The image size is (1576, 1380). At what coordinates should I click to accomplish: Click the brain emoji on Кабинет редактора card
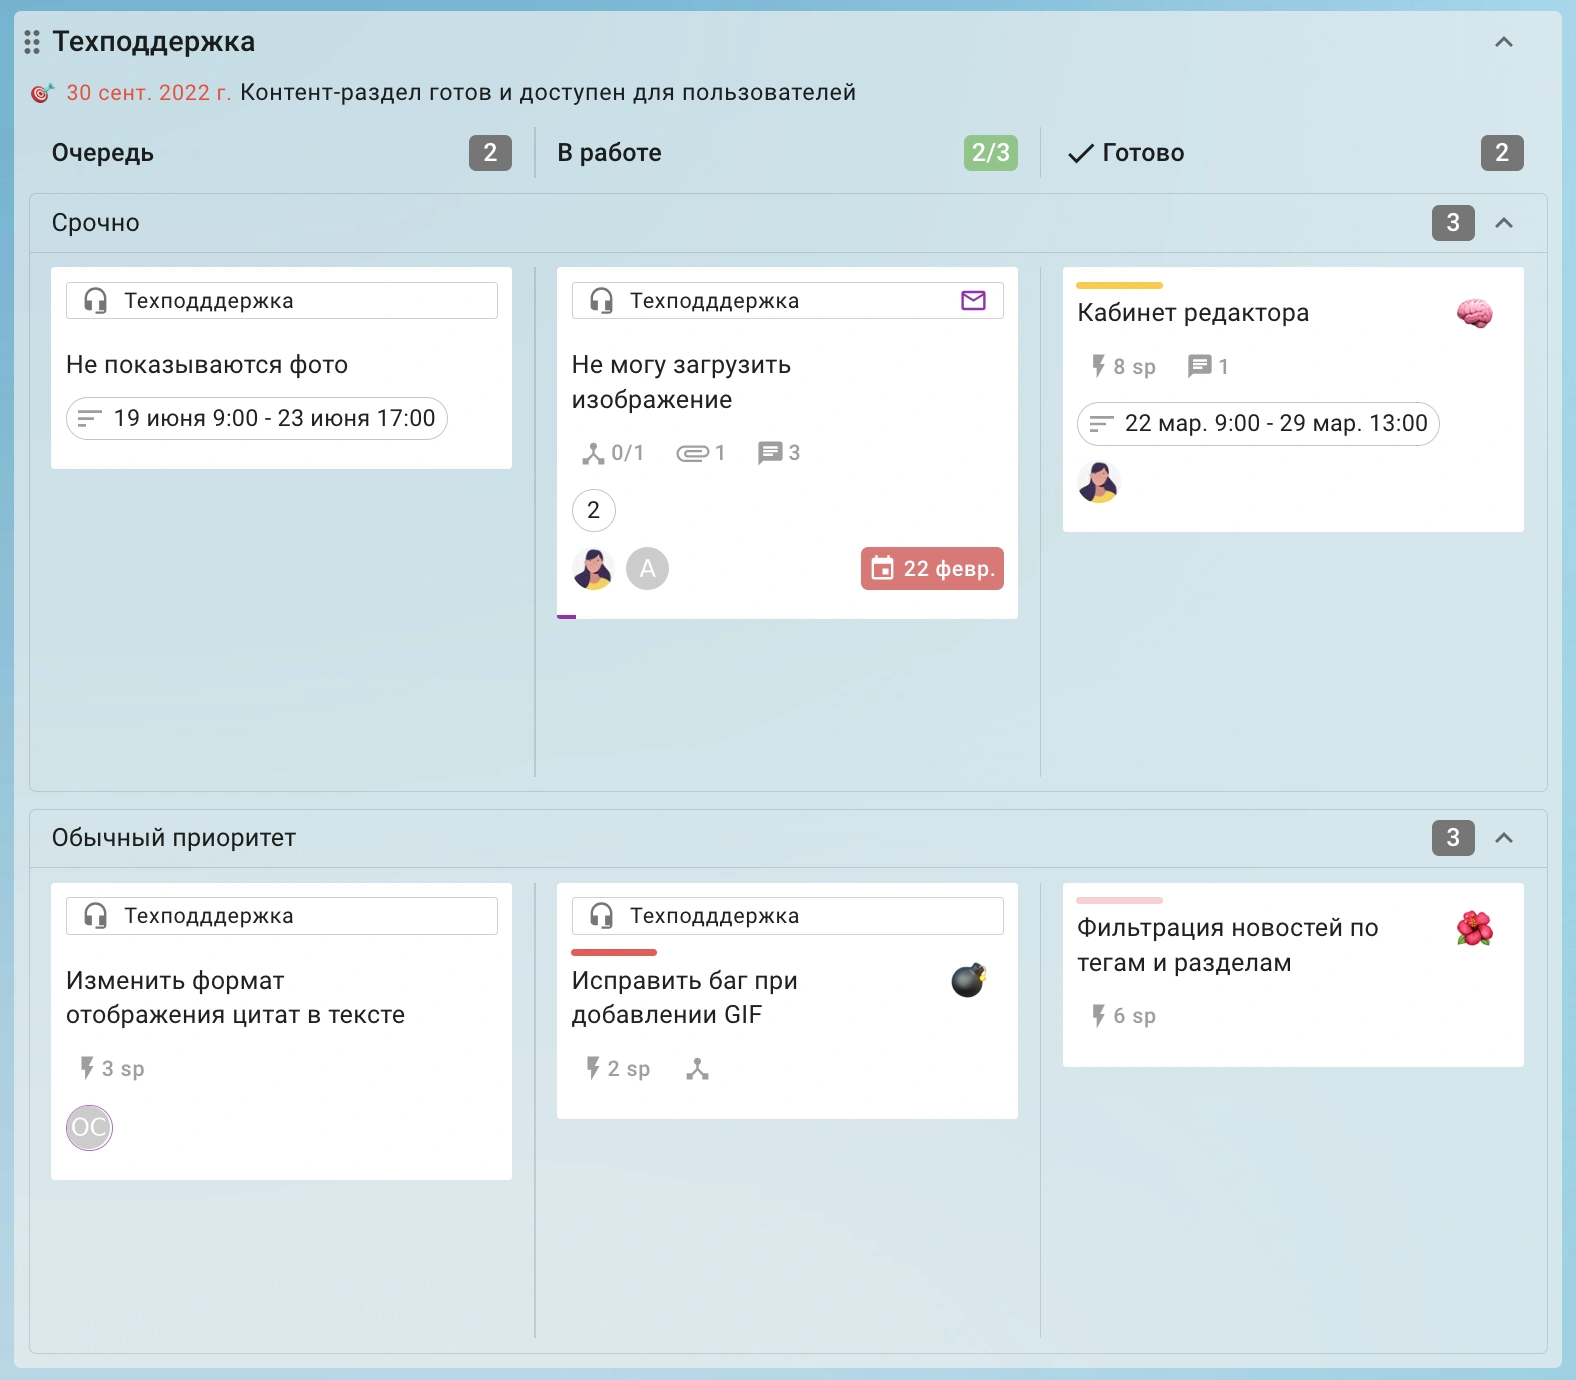tap(1474, 314)
